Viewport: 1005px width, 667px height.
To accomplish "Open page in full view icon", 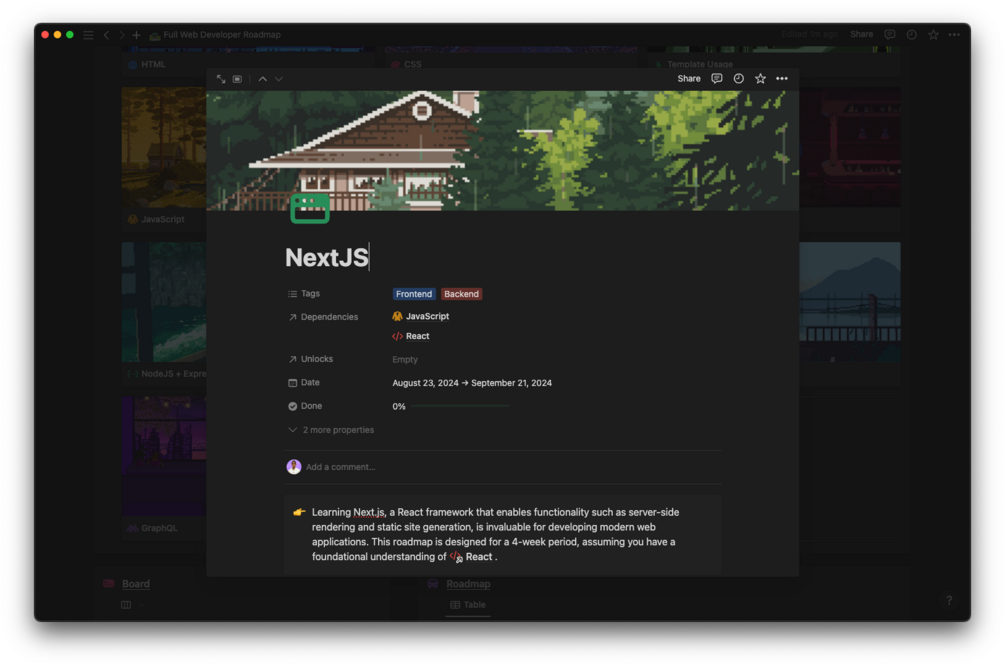I will click(x=220, y=79).
